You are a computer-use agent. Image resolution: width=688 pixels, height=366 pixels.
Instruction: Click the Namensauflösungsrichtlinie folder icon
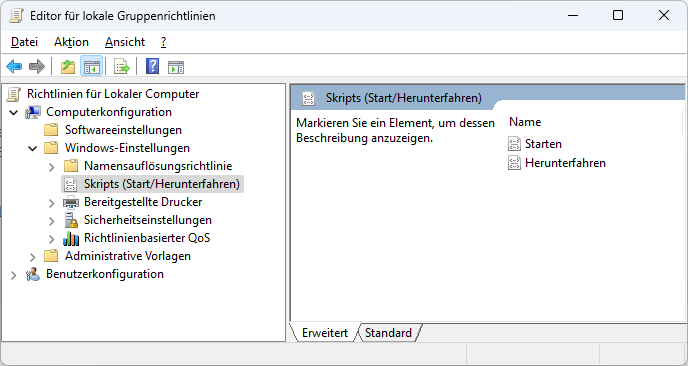[x=70, y=166]
